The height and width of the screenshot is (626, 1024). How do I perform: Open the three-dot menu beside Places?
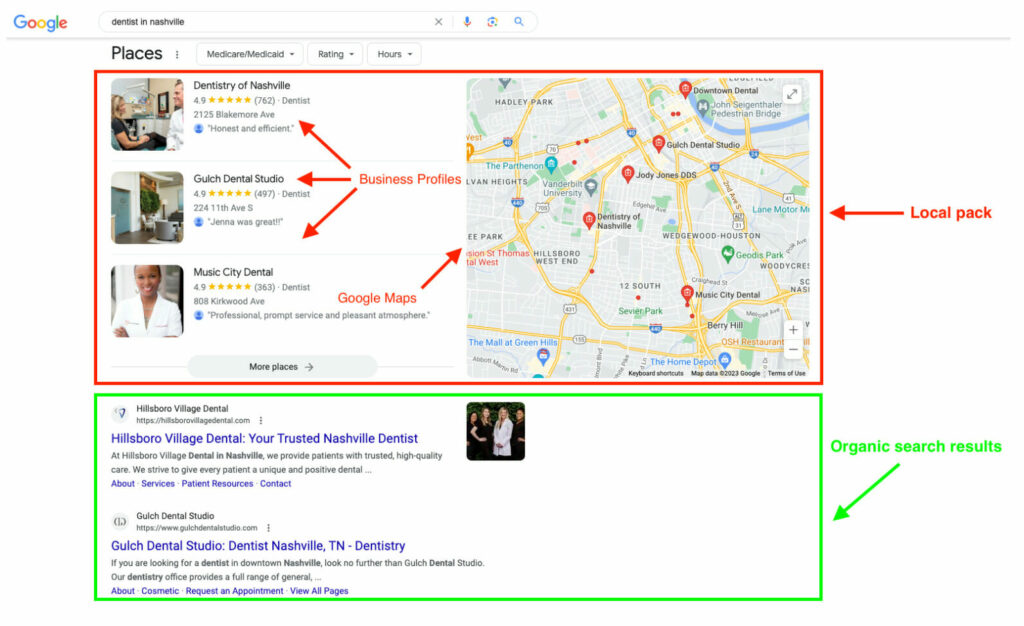(x=177, y=54)
